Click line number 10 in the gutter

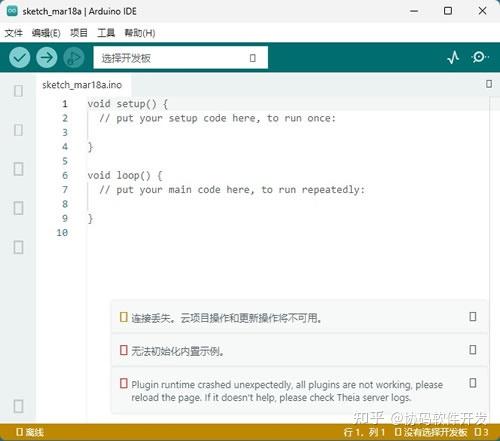(62, 233)
